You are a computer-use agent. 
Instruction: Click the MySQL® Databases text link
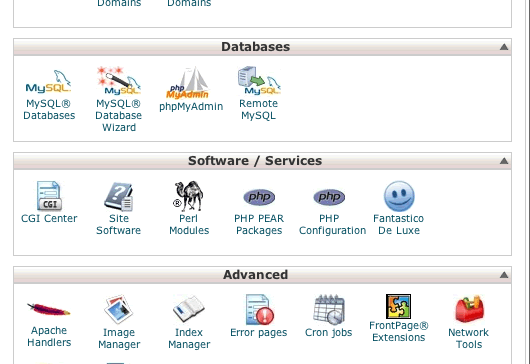tap(49, 110)
